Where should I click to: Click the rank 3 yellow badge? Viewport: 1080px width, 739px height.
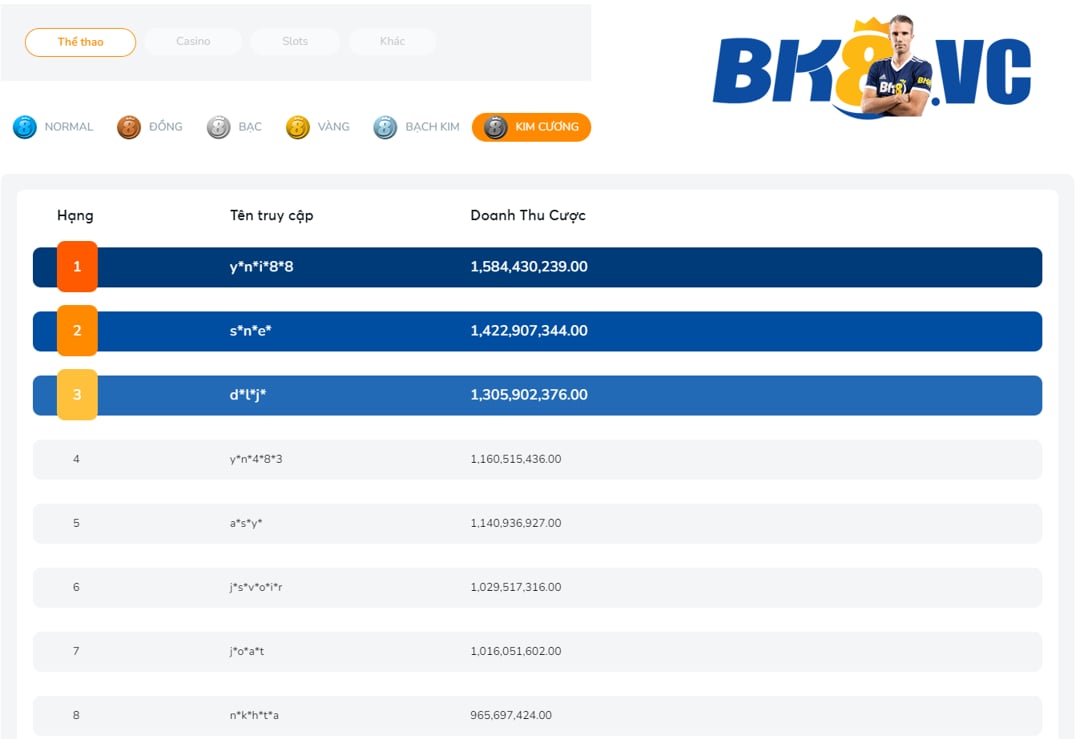coord(77,395)
